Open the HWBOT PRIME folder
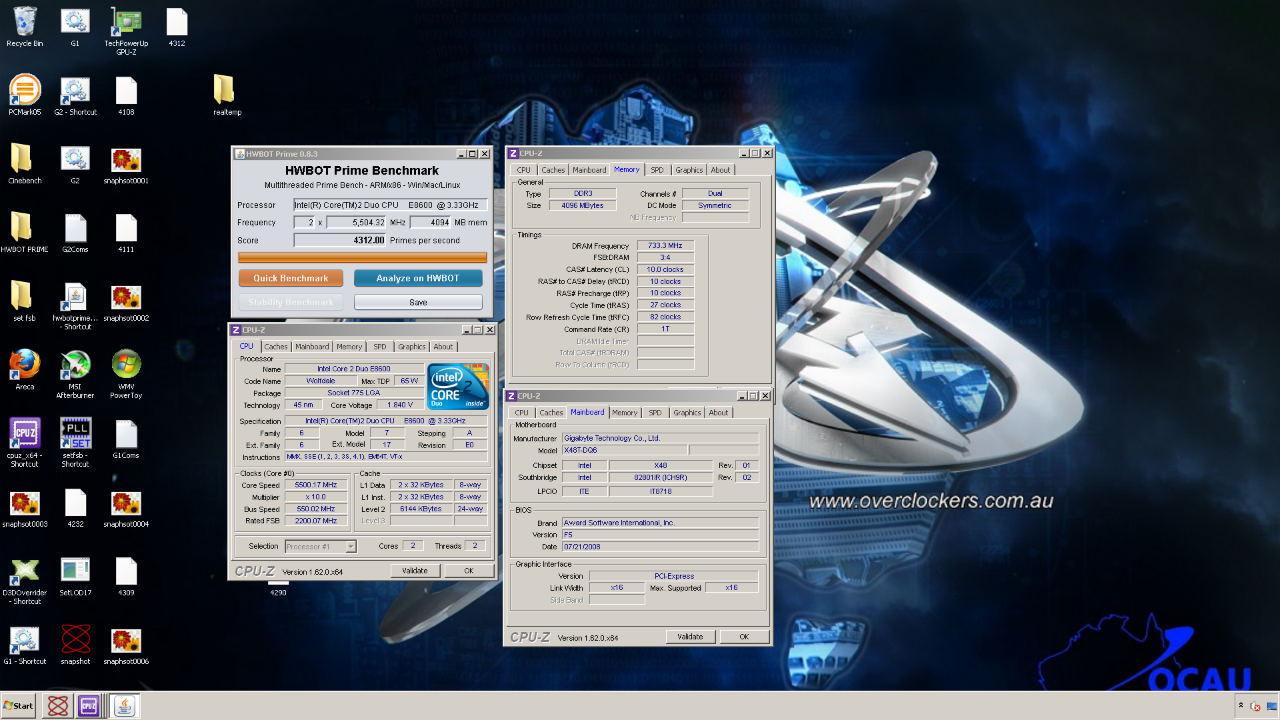The image size is (1280, 720). (x=25, y=234)
